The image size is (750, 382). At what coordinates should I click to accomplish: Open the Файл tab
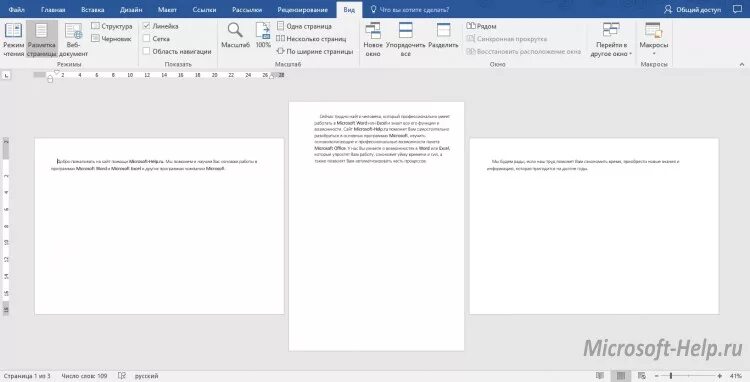click(x=16, y=10)
